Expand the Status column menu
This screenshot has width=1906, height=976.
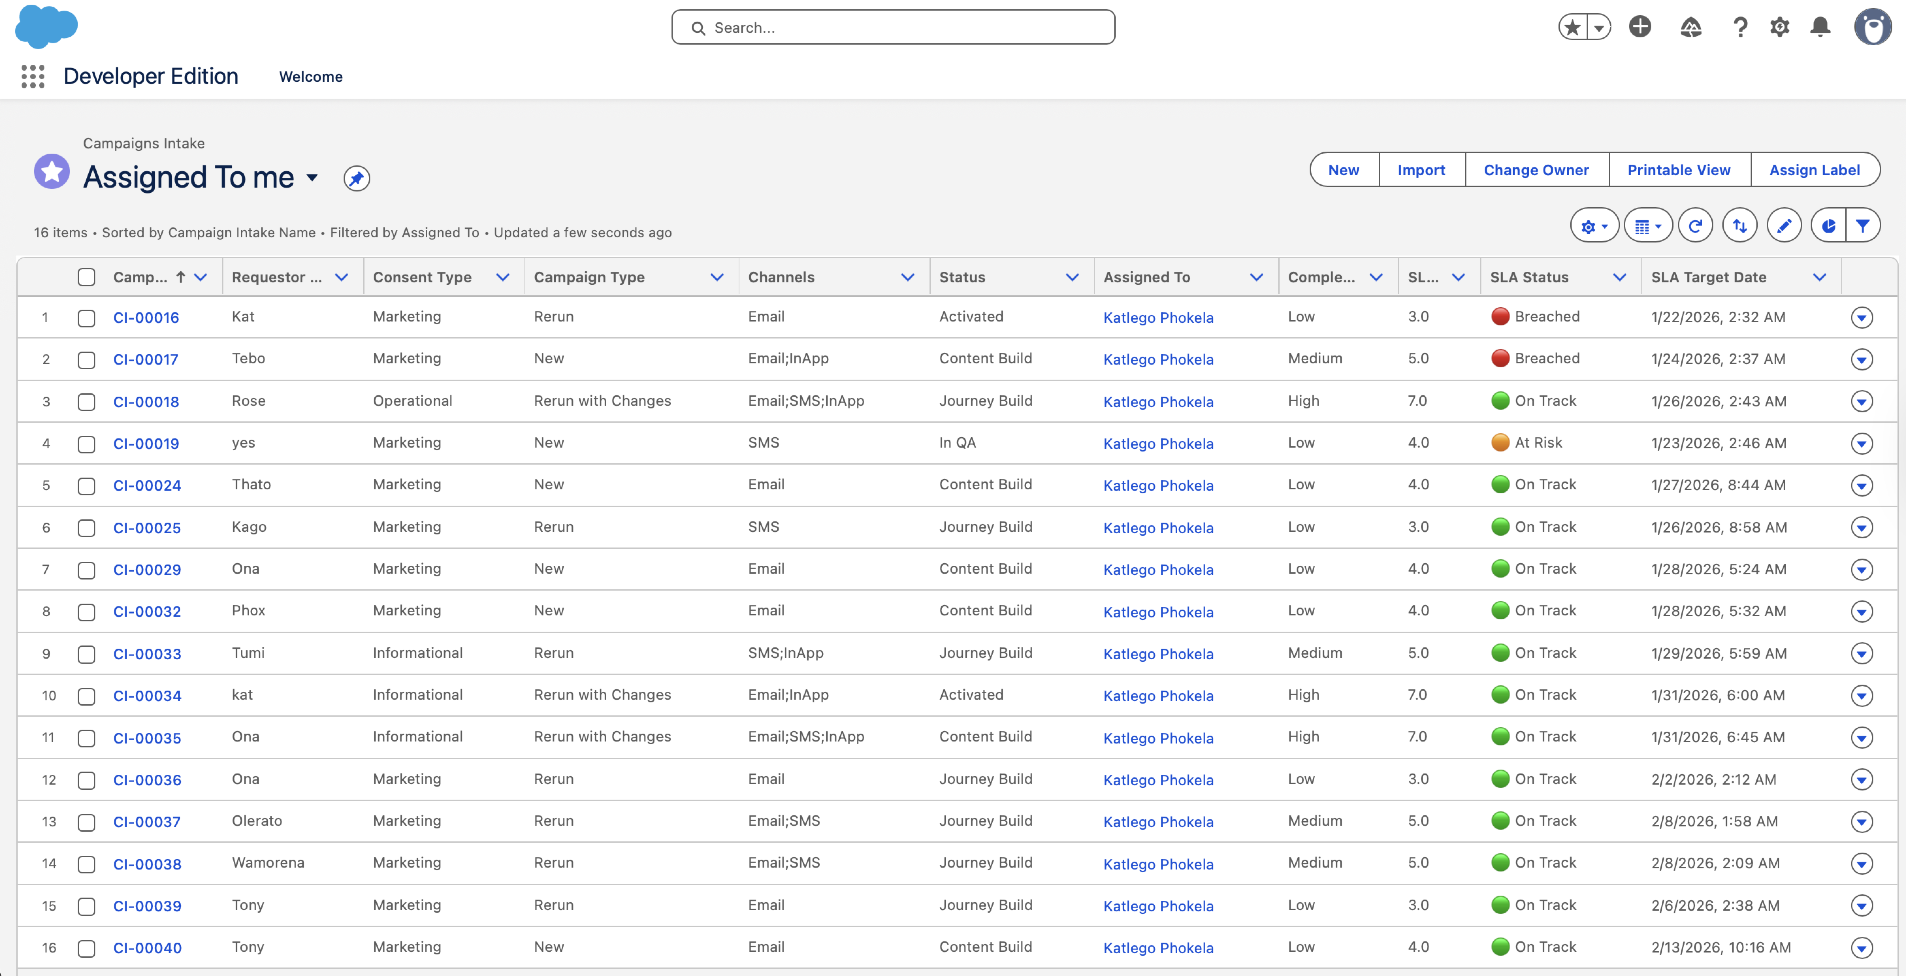pos(1073,277)
